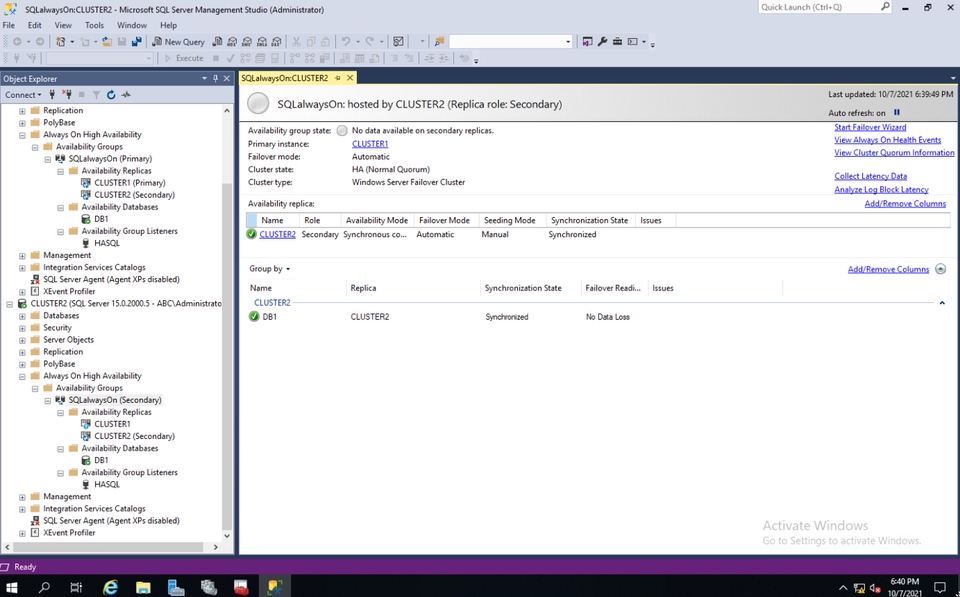Click the New Query toolbar button

click(178, 42)
